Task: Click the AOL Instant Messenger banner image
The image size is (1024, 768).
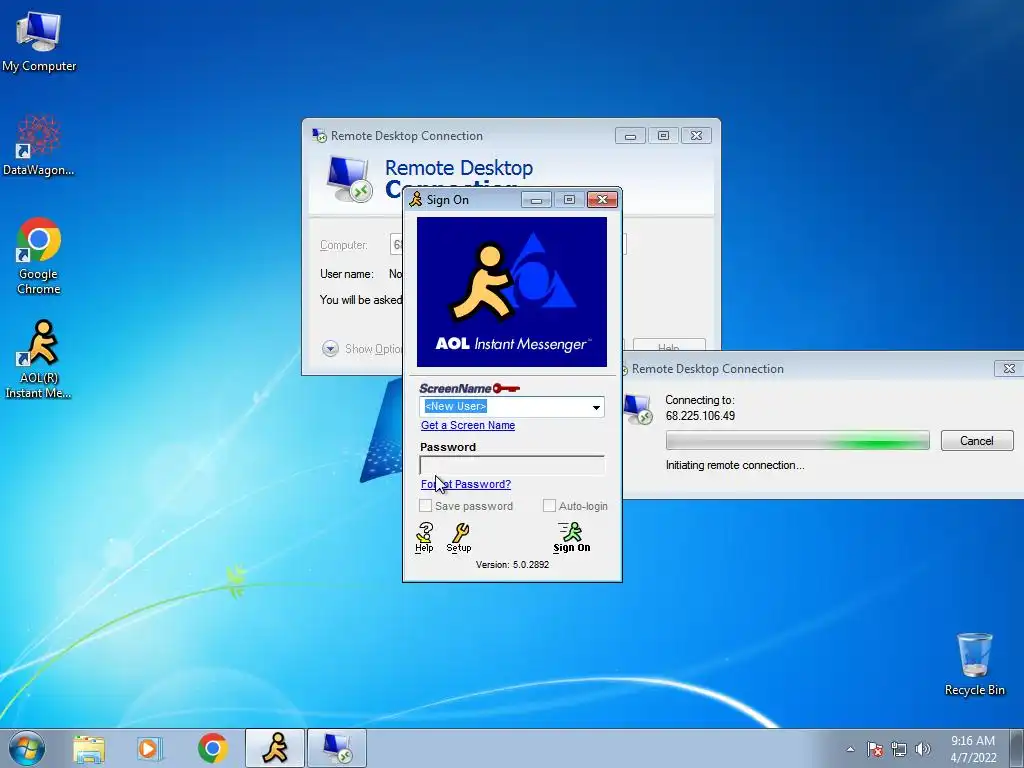Action: (512, 292)
